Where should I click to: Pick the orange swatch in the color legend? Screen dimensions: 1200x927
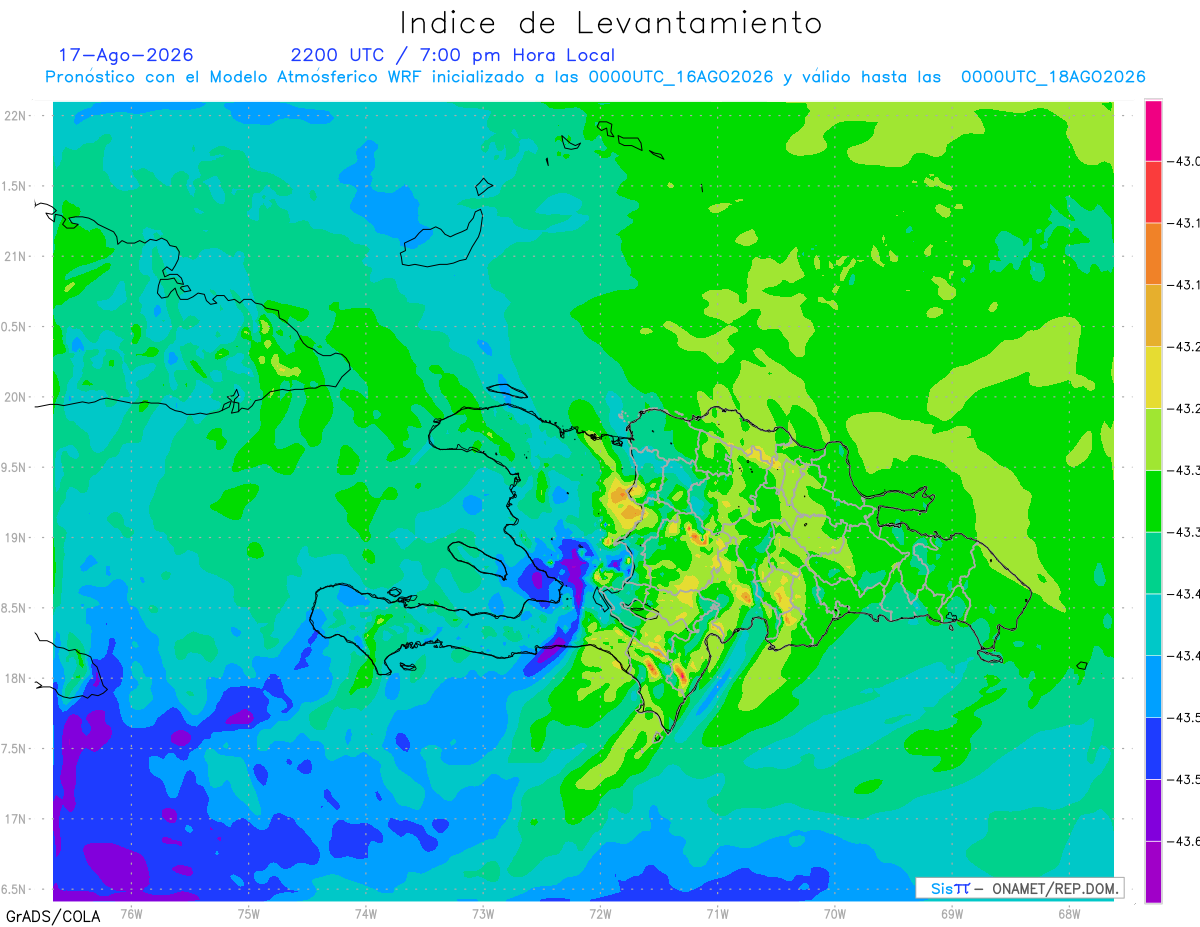(1153, 253)
